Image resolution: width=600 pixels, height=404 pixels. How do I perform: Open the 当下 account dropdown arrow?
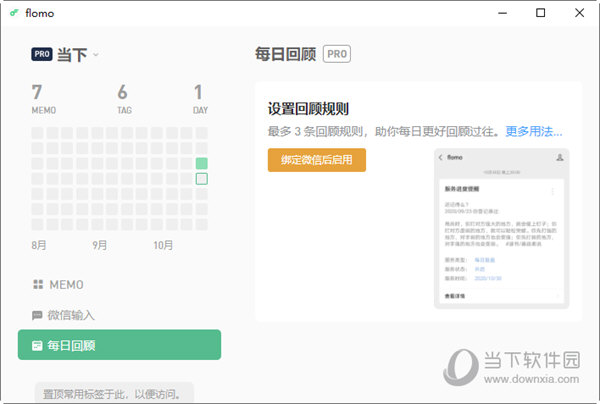tap(96, 55)
